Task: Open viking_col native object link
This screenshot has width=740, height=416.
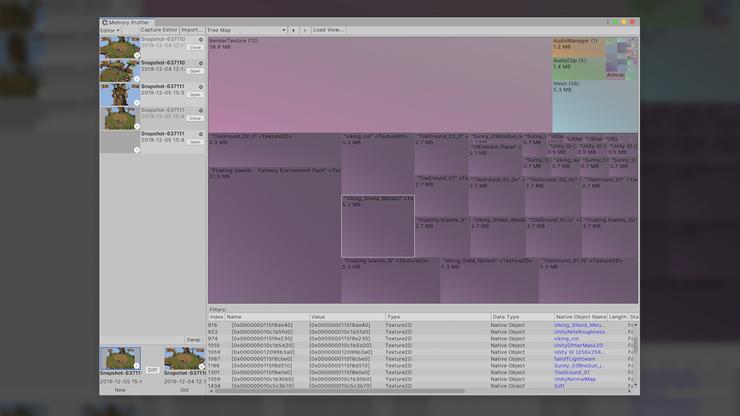Action: coord(566,339)
